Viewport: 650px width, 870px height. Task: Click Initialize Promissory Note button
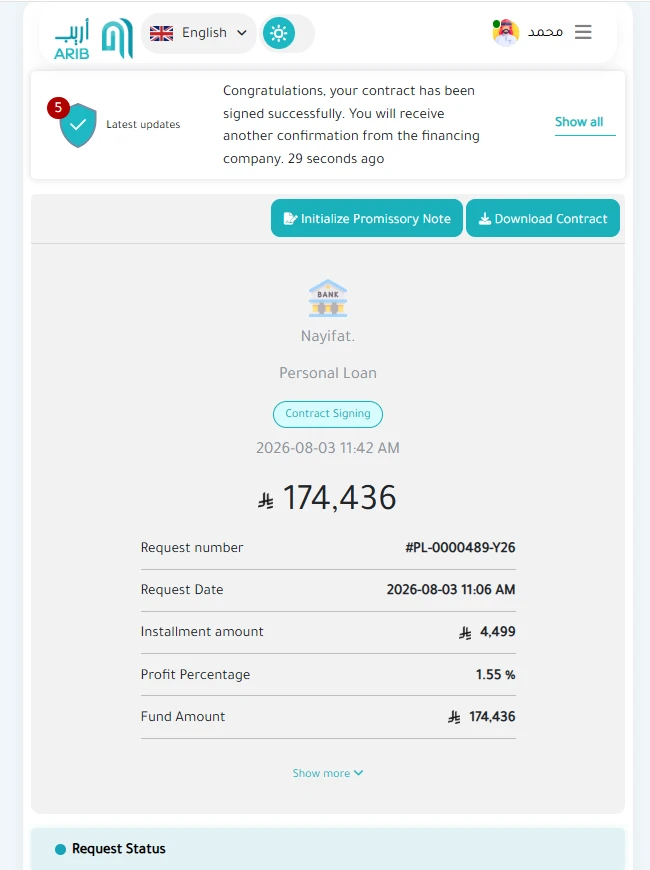point(367,219)
